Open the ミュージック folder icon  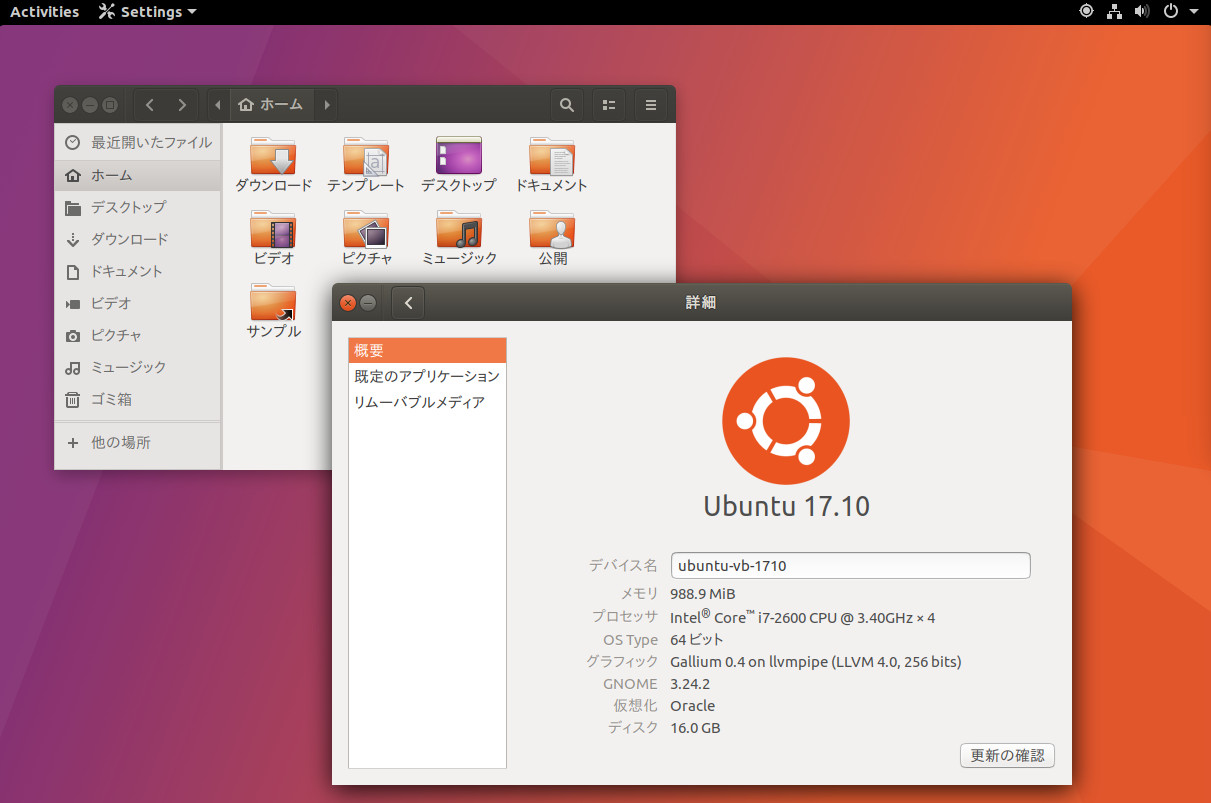click(459, 230)
